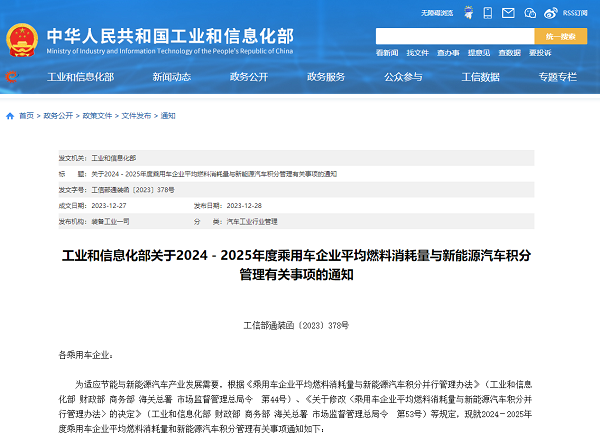The height and width of the screenshot is (443, 600).
Task: Click the salutation 各乘用车企业
Action: pos(86,355)
